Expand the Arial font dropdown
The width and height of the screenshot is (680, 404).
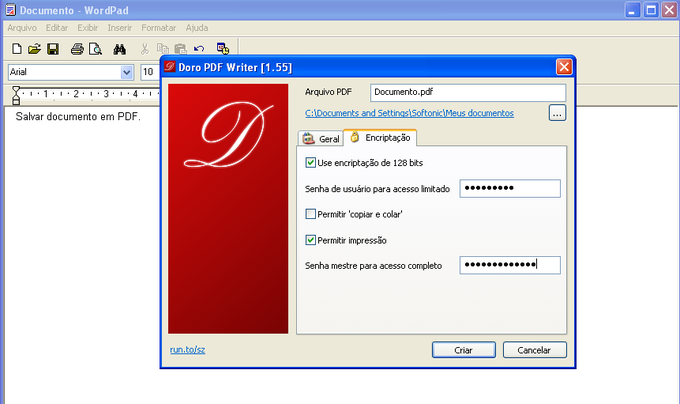126,72
